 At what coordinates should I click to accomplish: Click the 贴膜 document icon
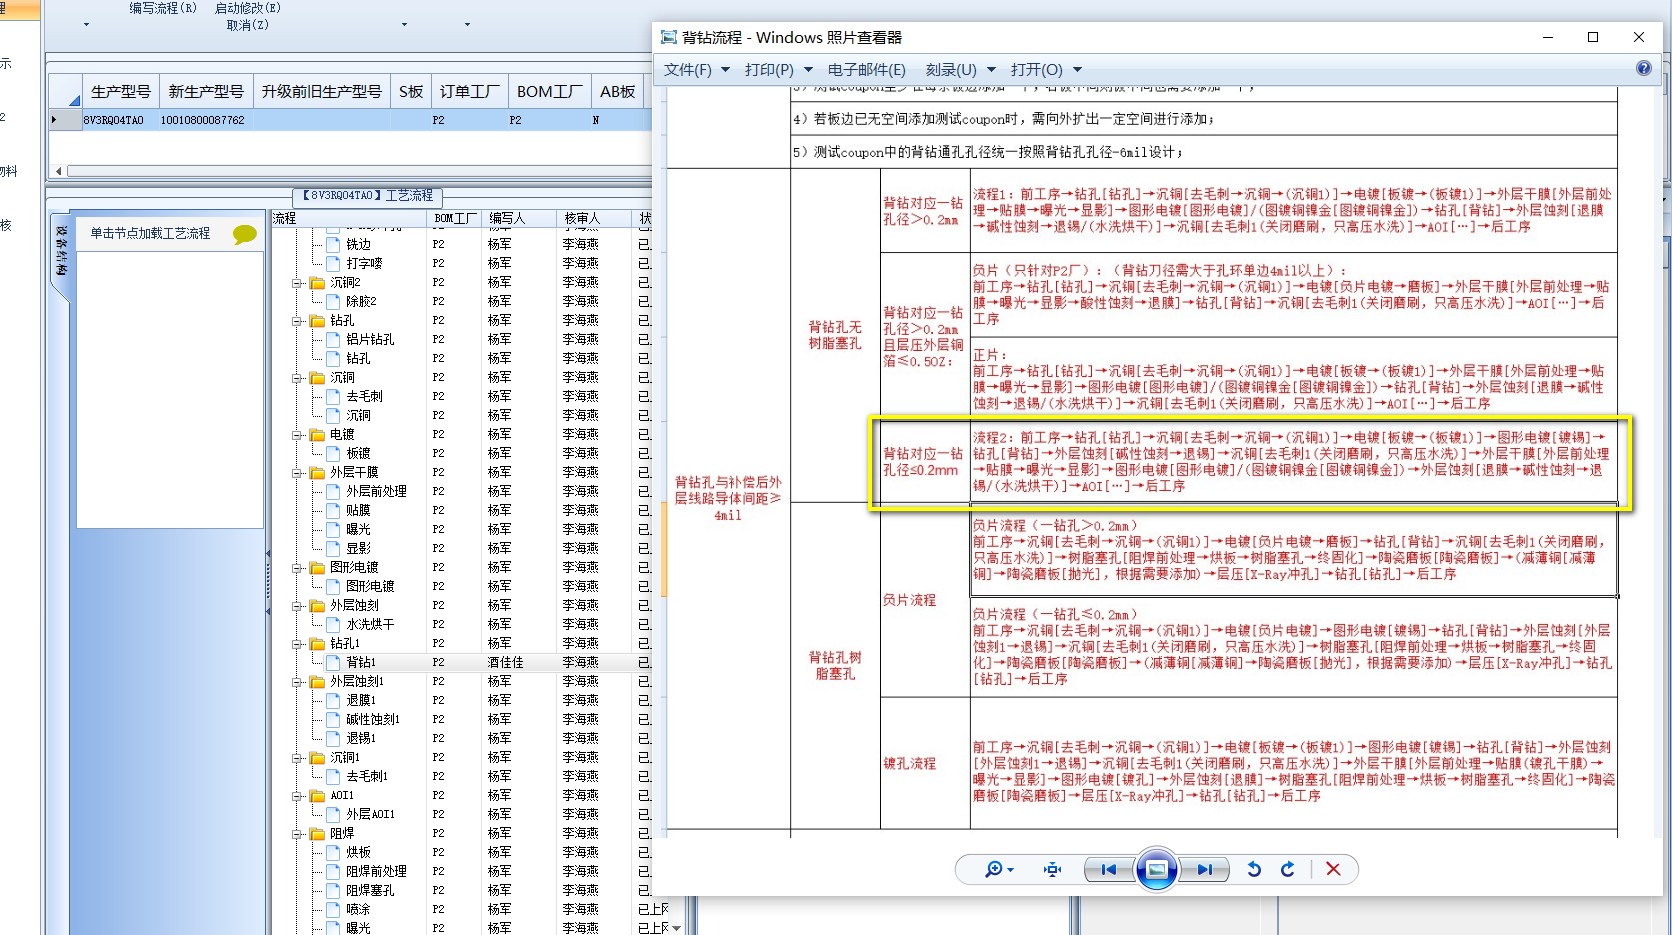coord(333,511)
